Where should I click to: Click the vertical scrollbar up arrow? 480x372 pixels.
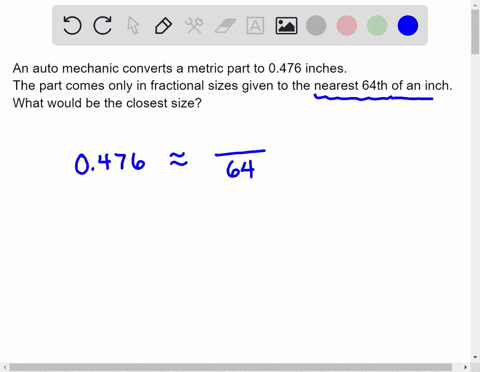click(x=475, y=4)
